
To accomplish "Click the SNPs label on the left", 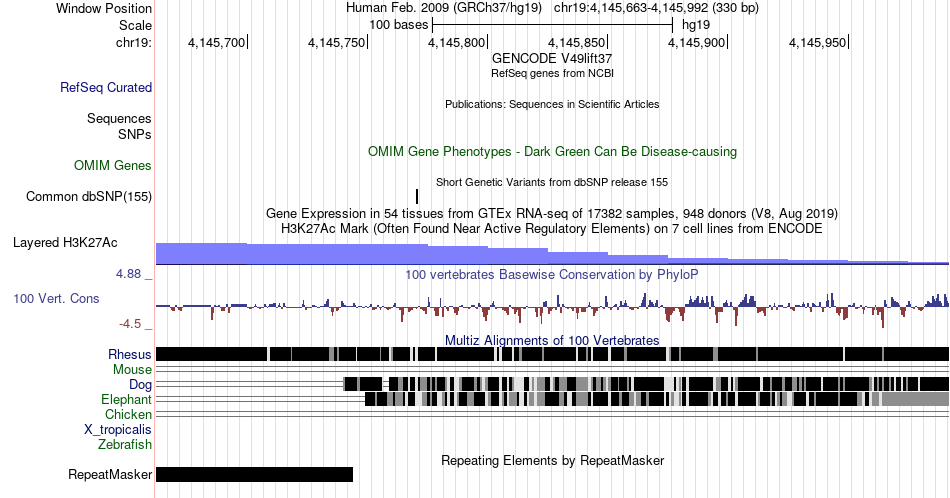I will [x=135, y=134].
